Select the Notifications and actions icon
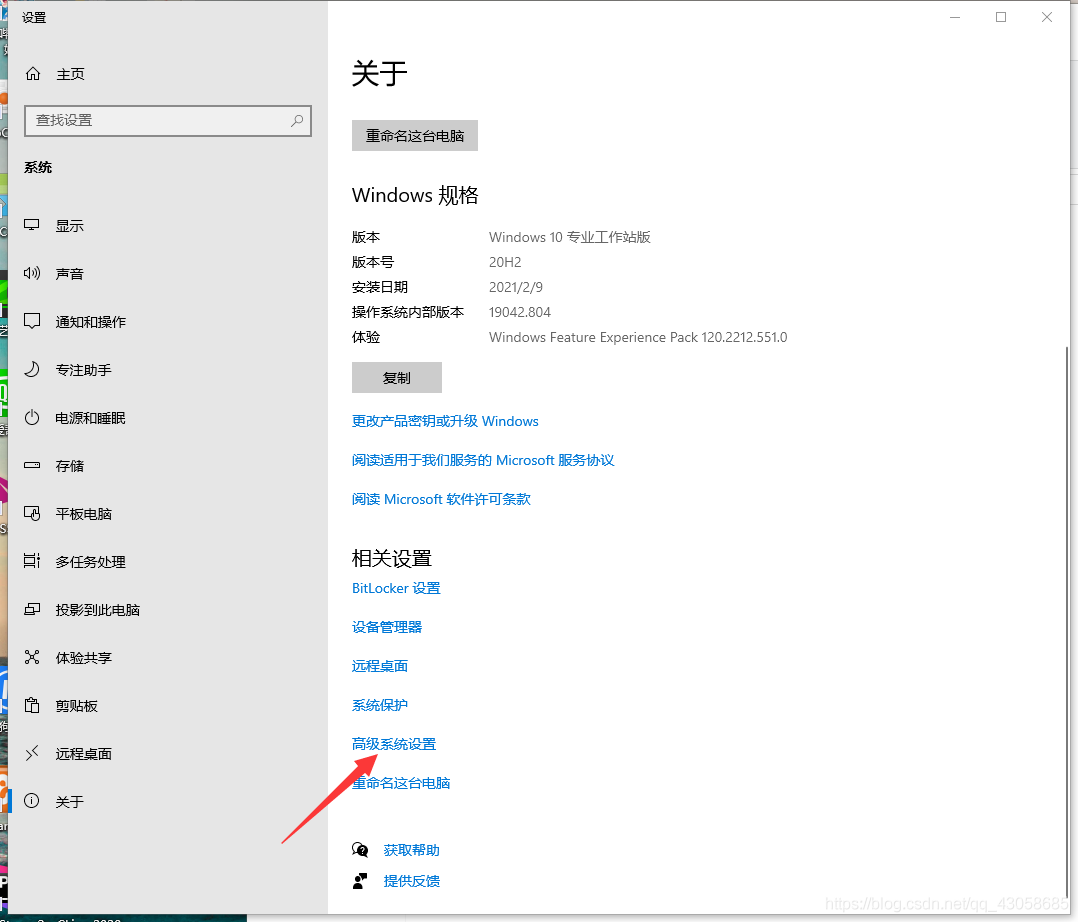This screenshot has width=1078, height=922. [x=32, y=321]
